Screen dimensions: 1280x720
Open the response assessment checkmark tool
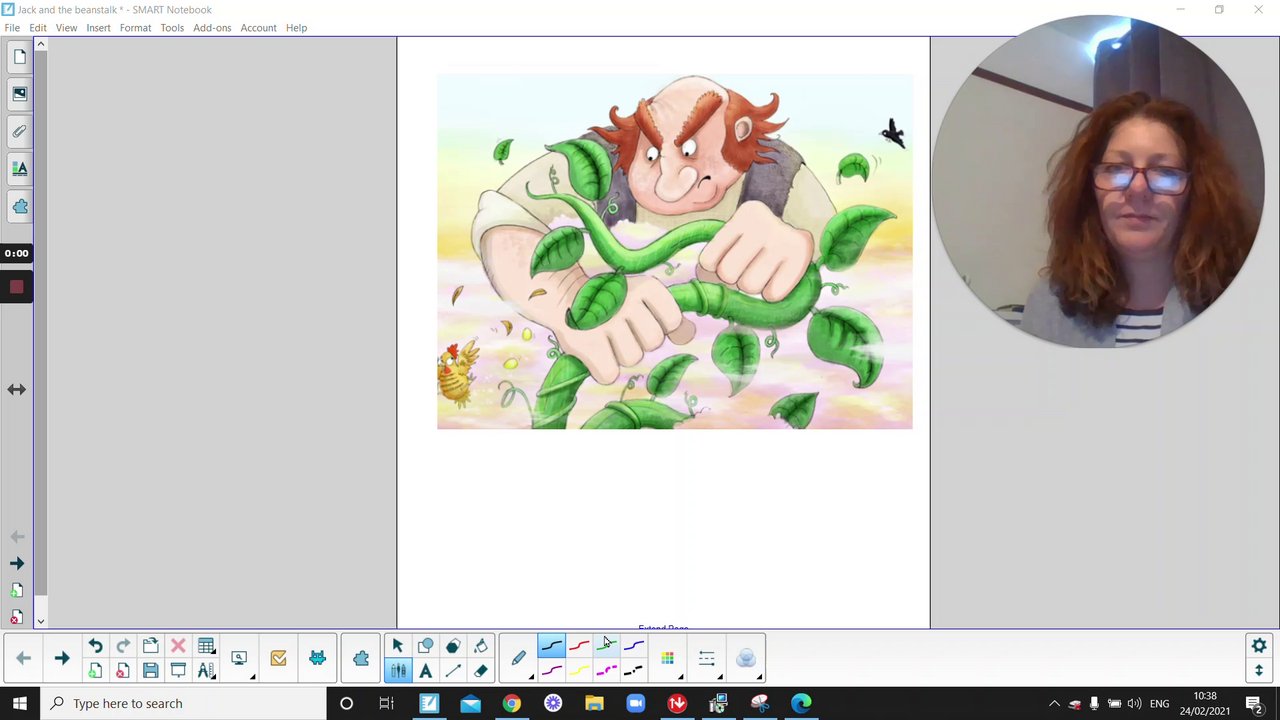tap(278, 658)
